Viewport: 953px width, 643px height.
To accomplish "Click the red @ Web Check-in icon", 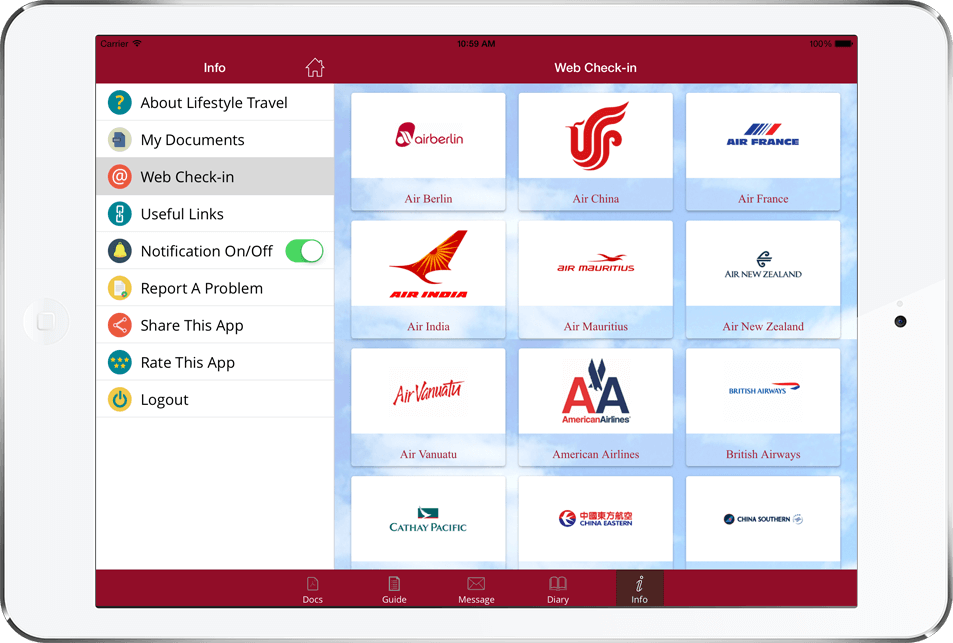I will tap(120, 177).
